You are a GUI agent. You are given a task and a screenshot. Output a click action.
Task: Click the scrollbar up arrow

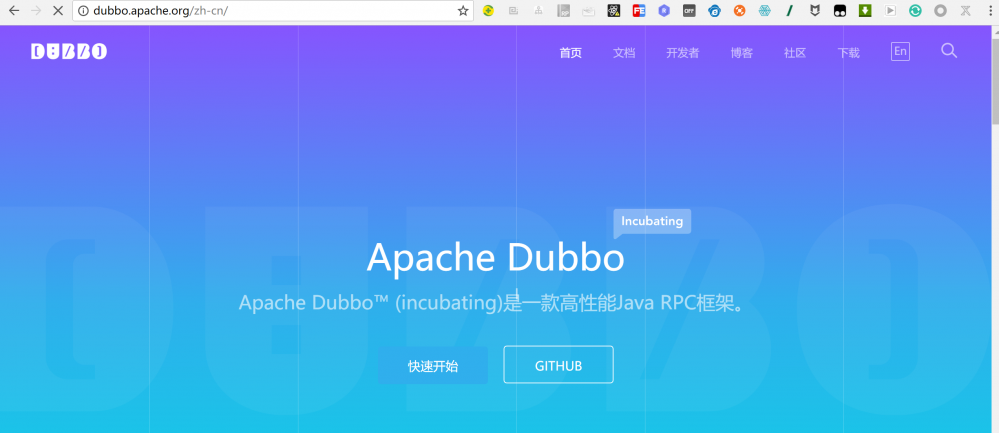pos(995,30)
